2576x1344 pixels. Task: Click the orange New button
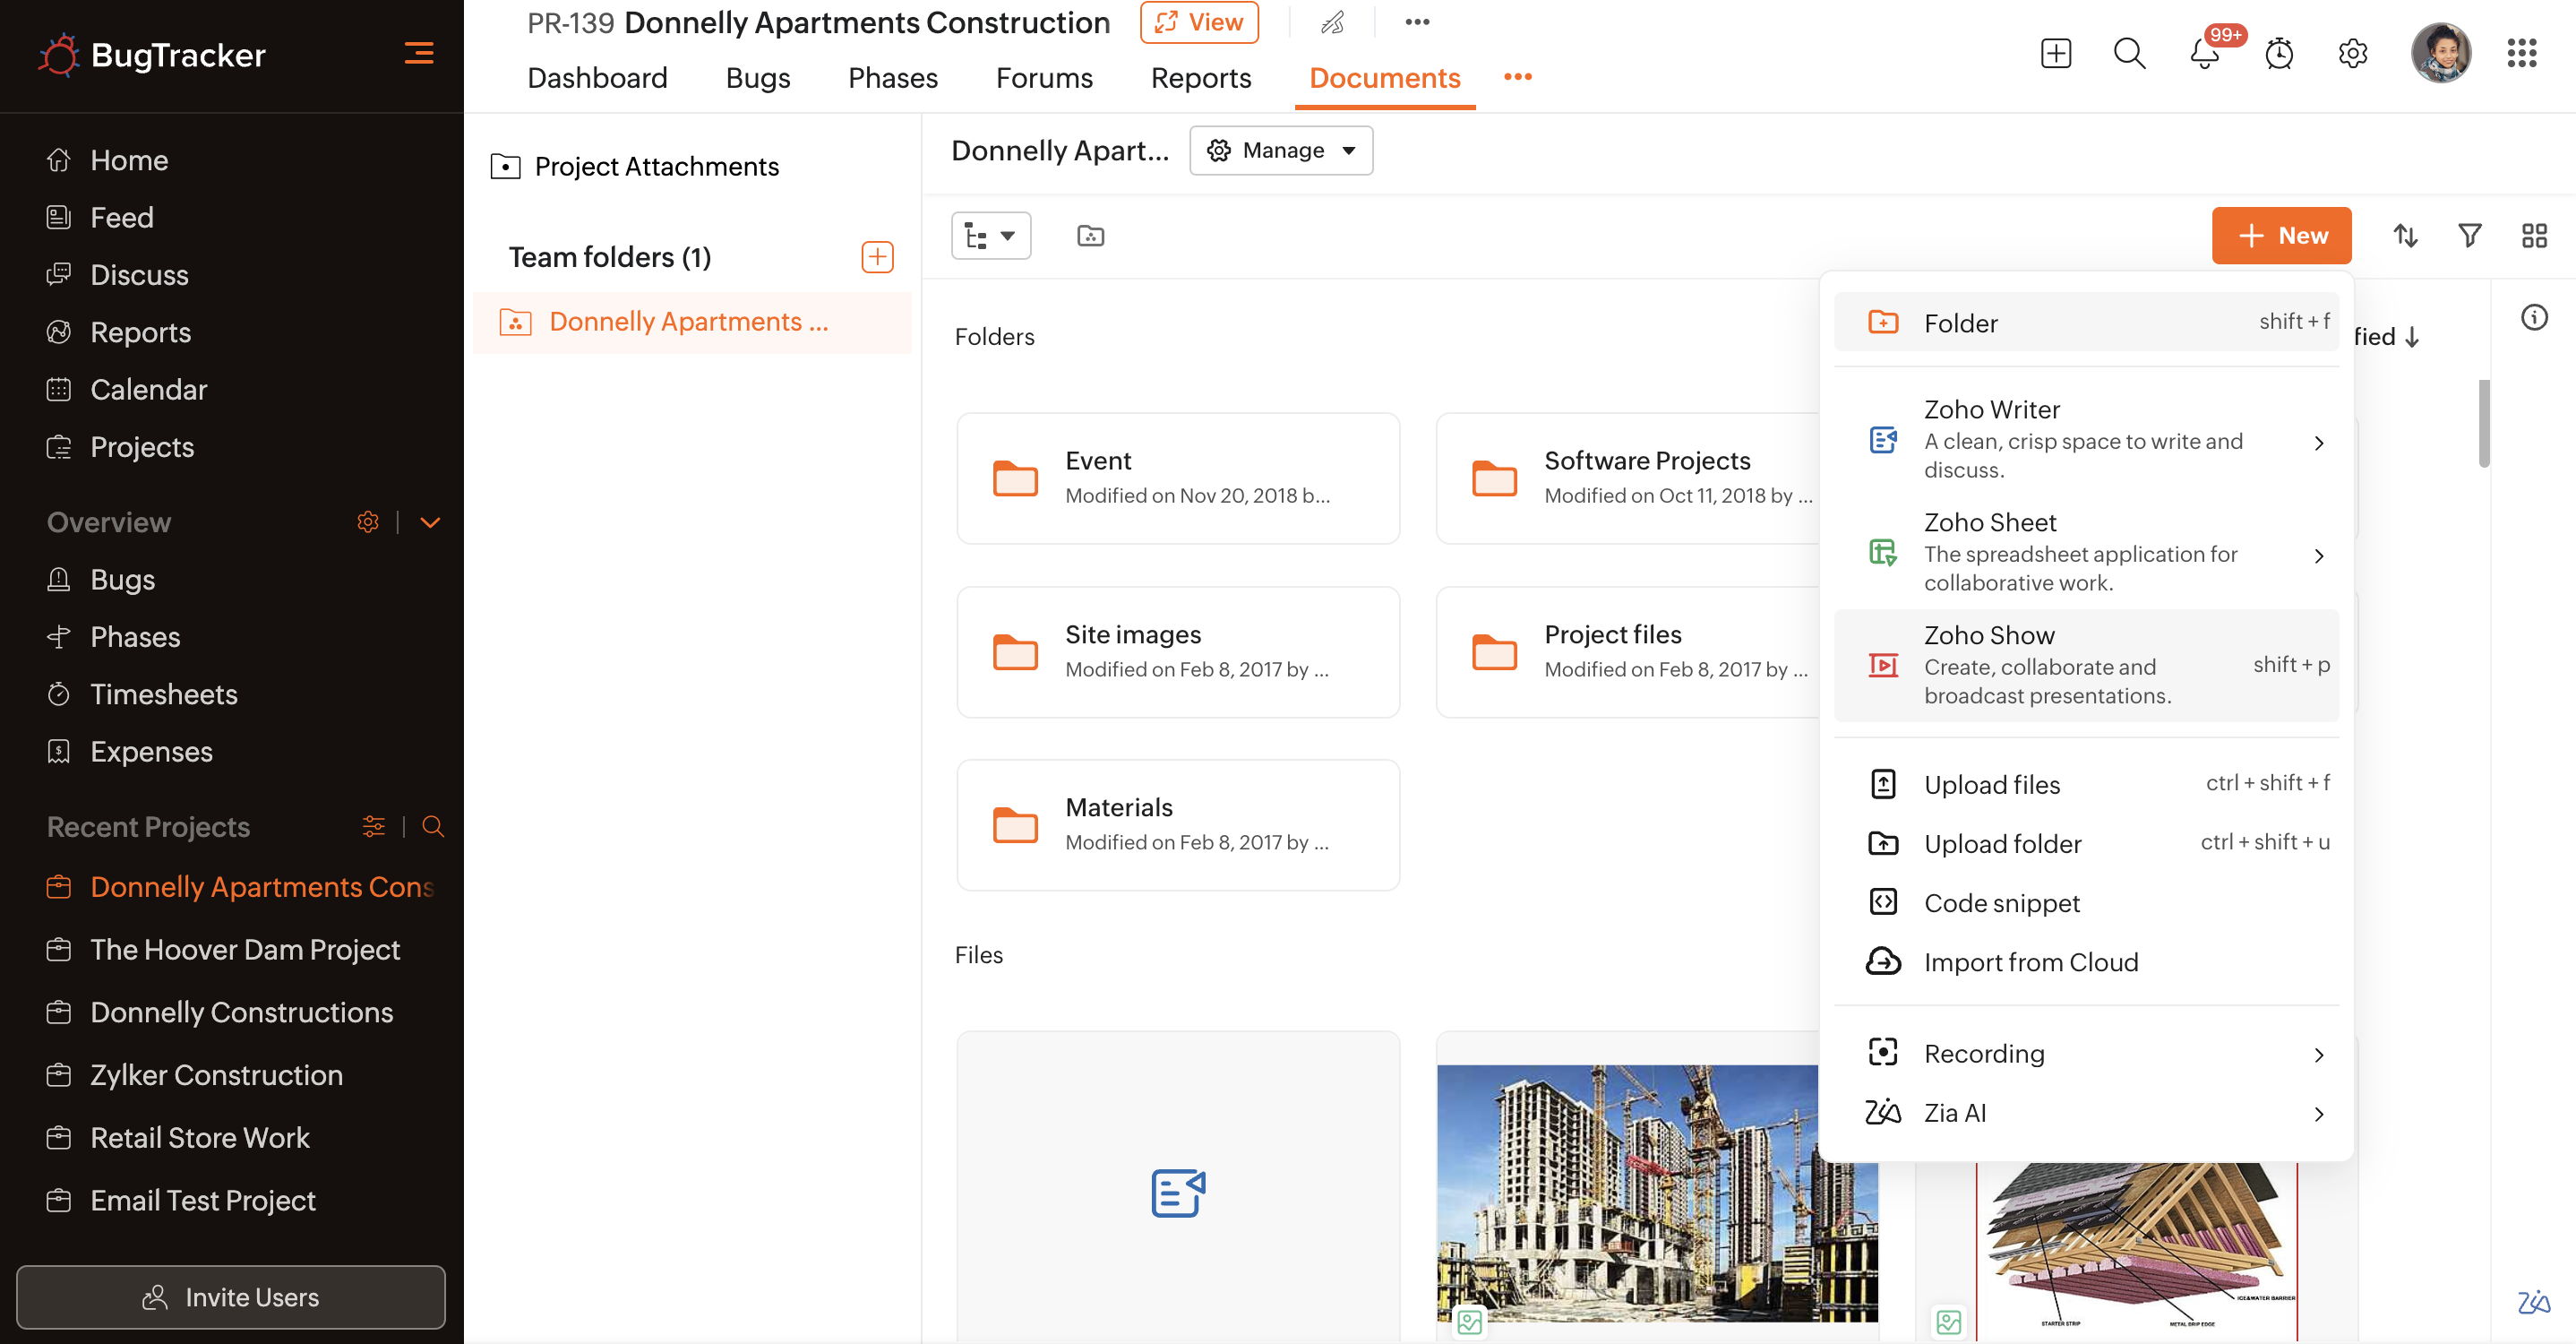(2280, 236)
